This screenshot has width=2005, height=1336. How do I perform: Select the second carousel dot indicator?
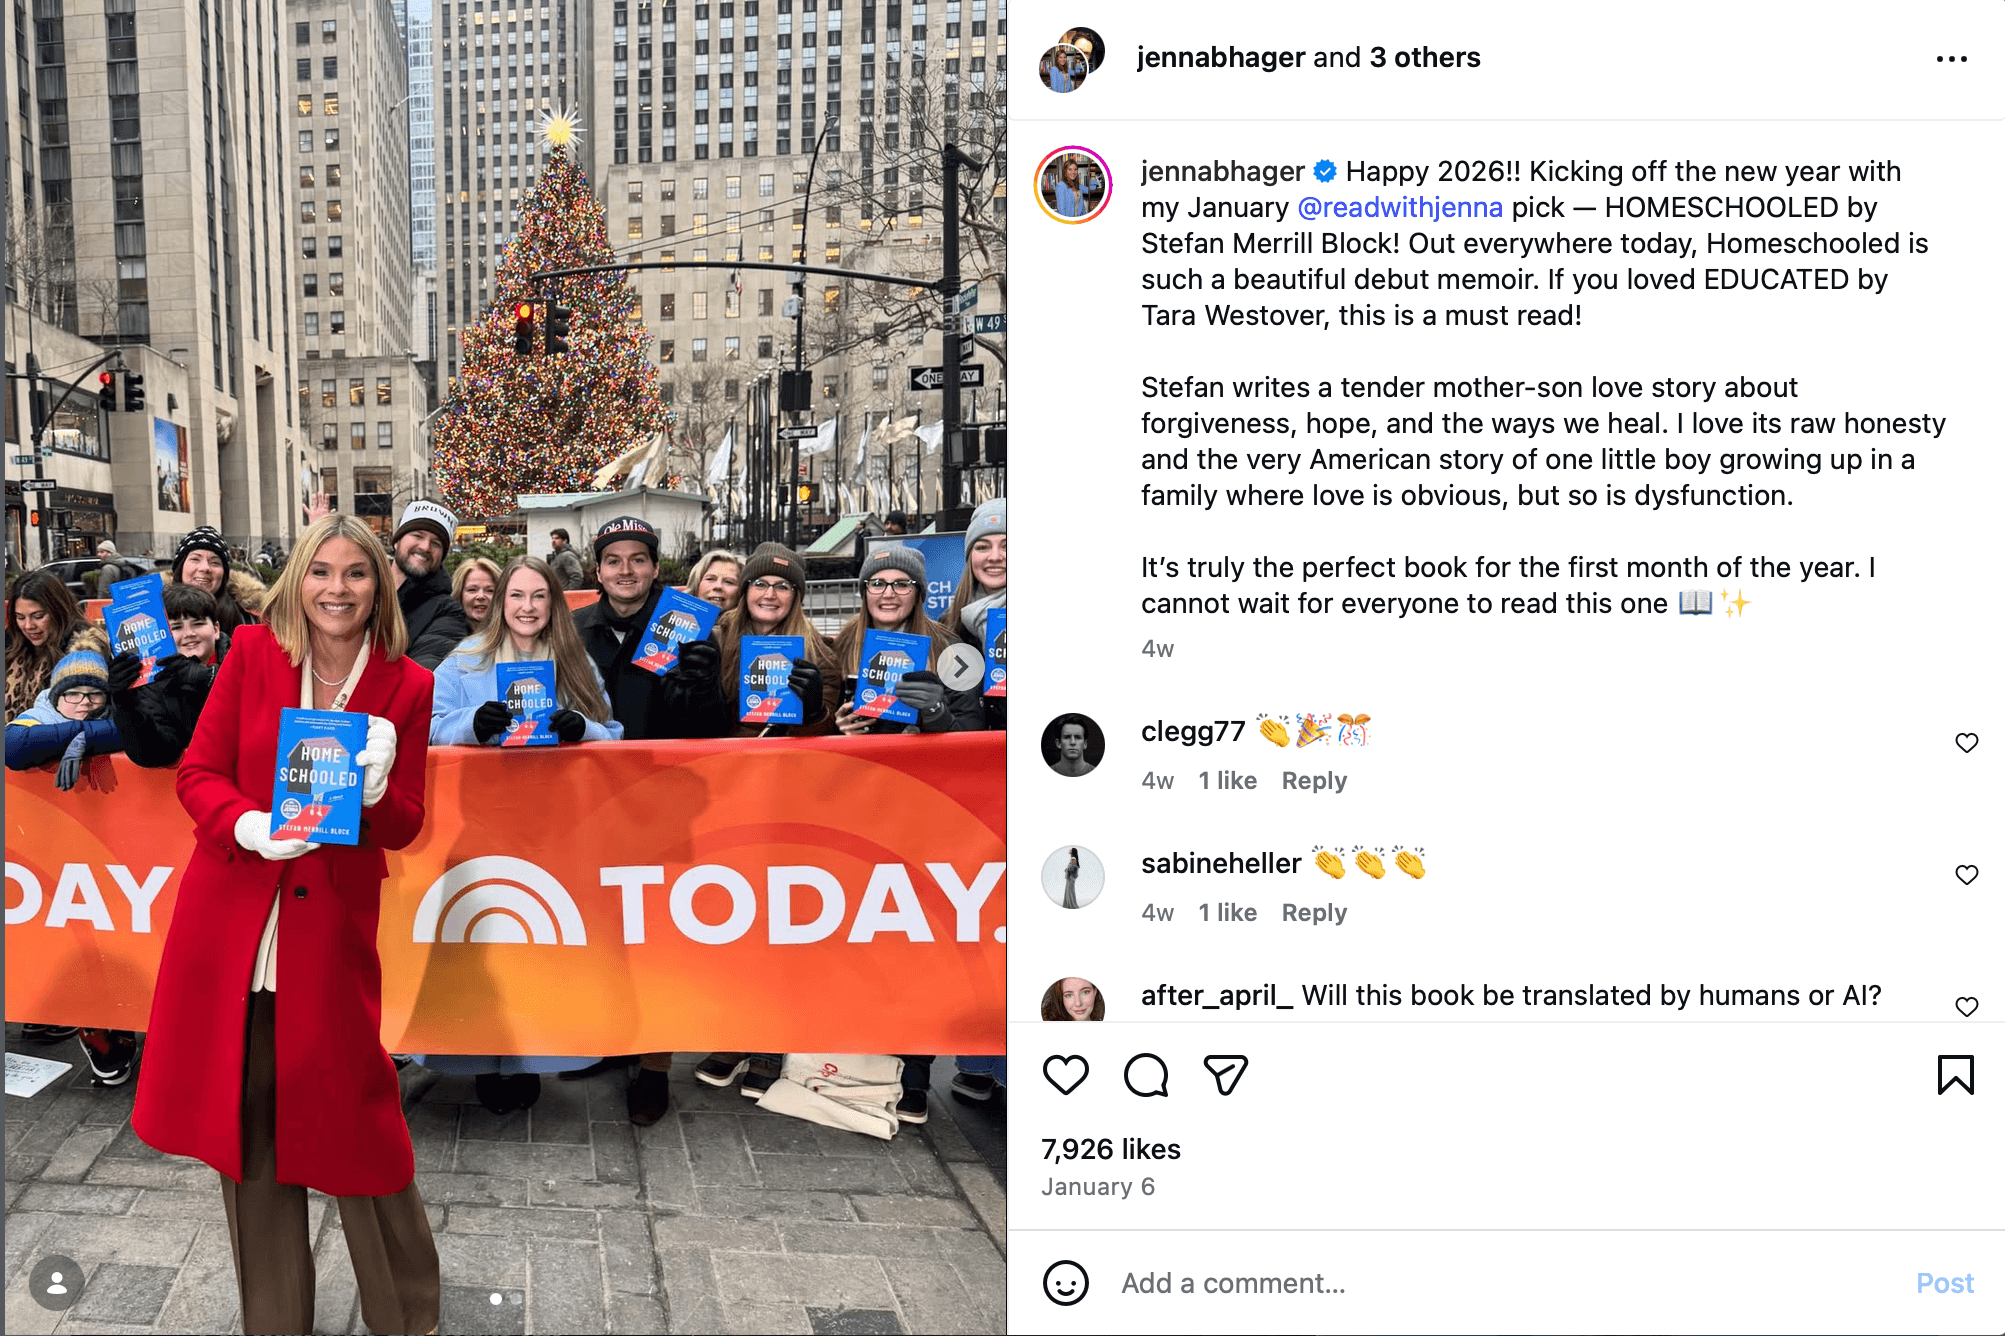point(517,1298)
